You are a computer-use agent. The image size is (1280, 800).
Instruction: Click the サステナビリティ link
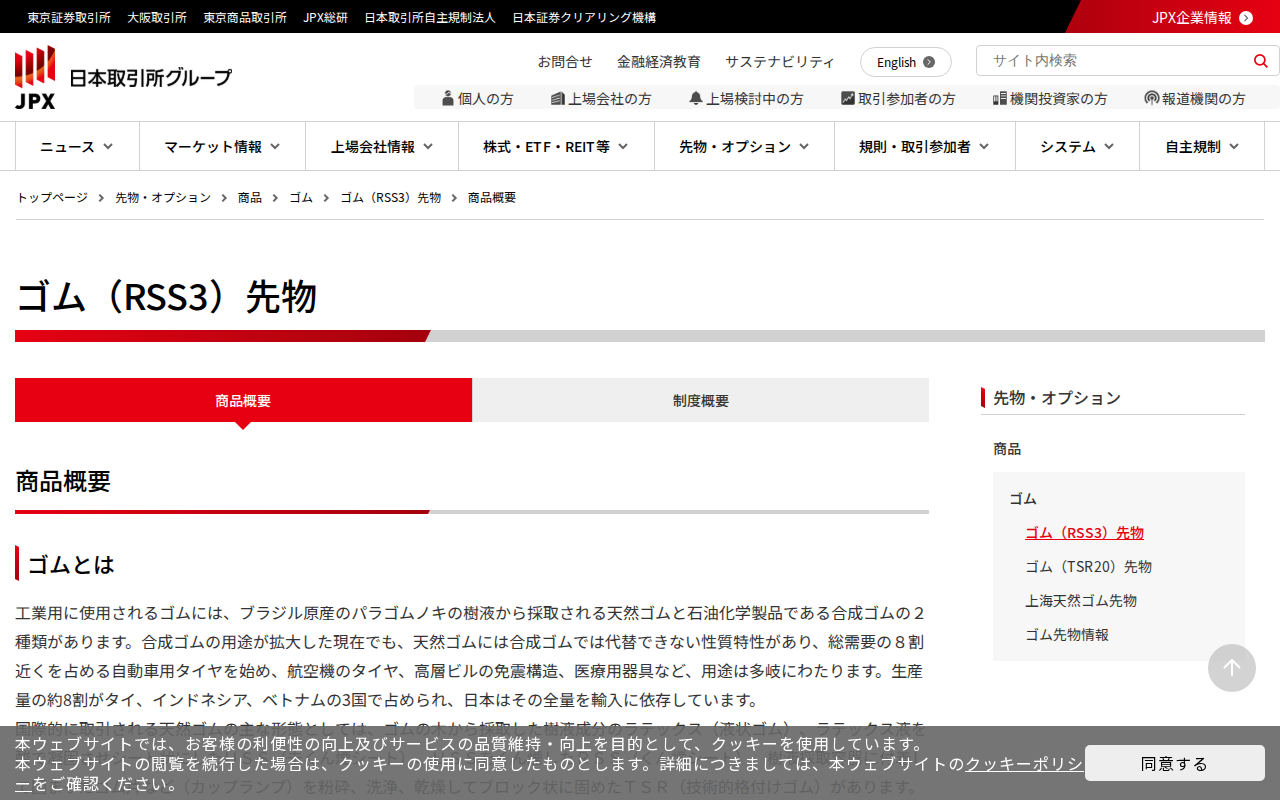(780, 62)
